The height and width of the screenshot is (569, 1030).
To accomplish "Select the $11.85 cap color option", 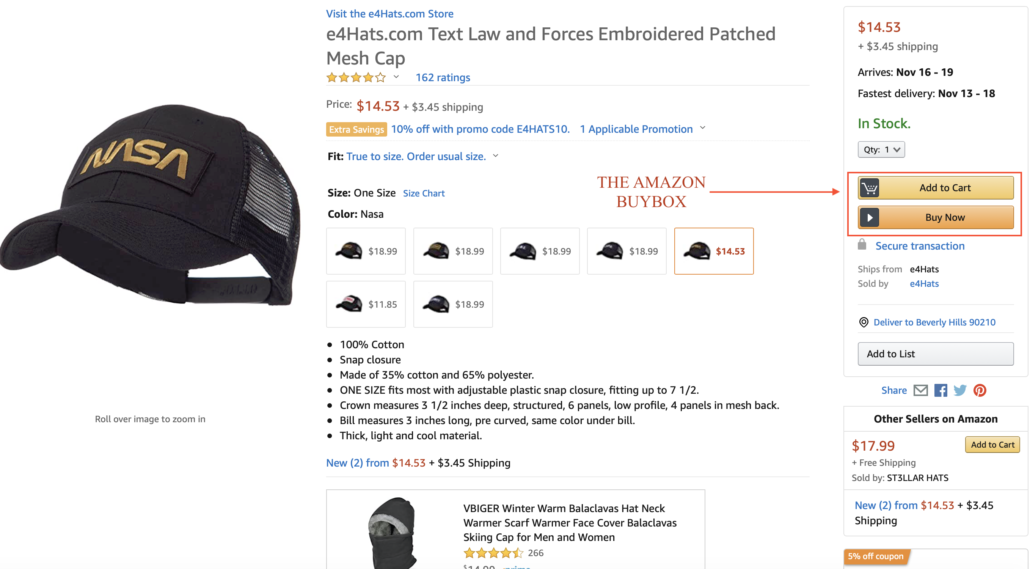I will coord(366,304).
